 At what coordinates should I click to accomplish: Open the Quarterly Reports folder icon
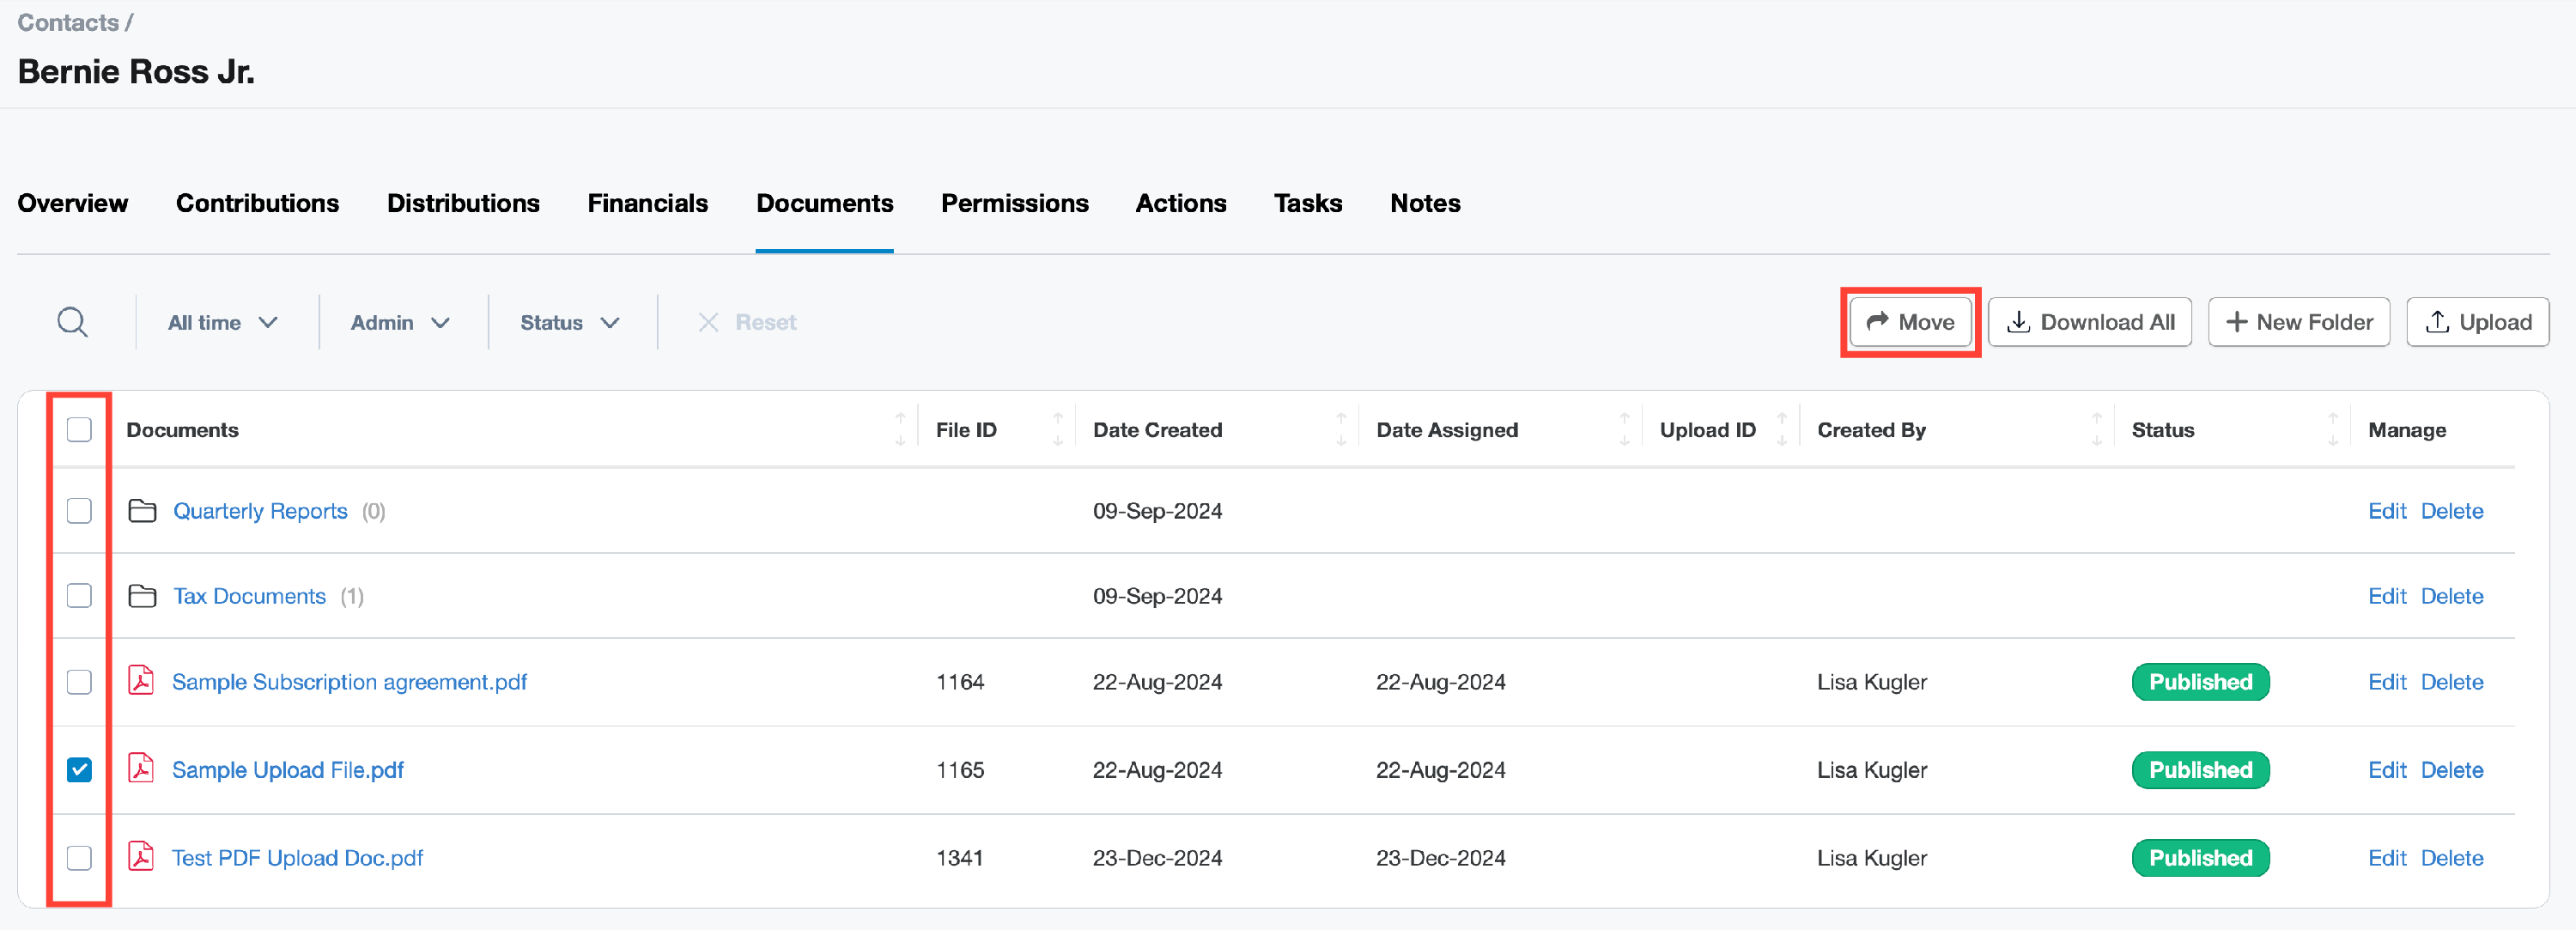[142, 511]
